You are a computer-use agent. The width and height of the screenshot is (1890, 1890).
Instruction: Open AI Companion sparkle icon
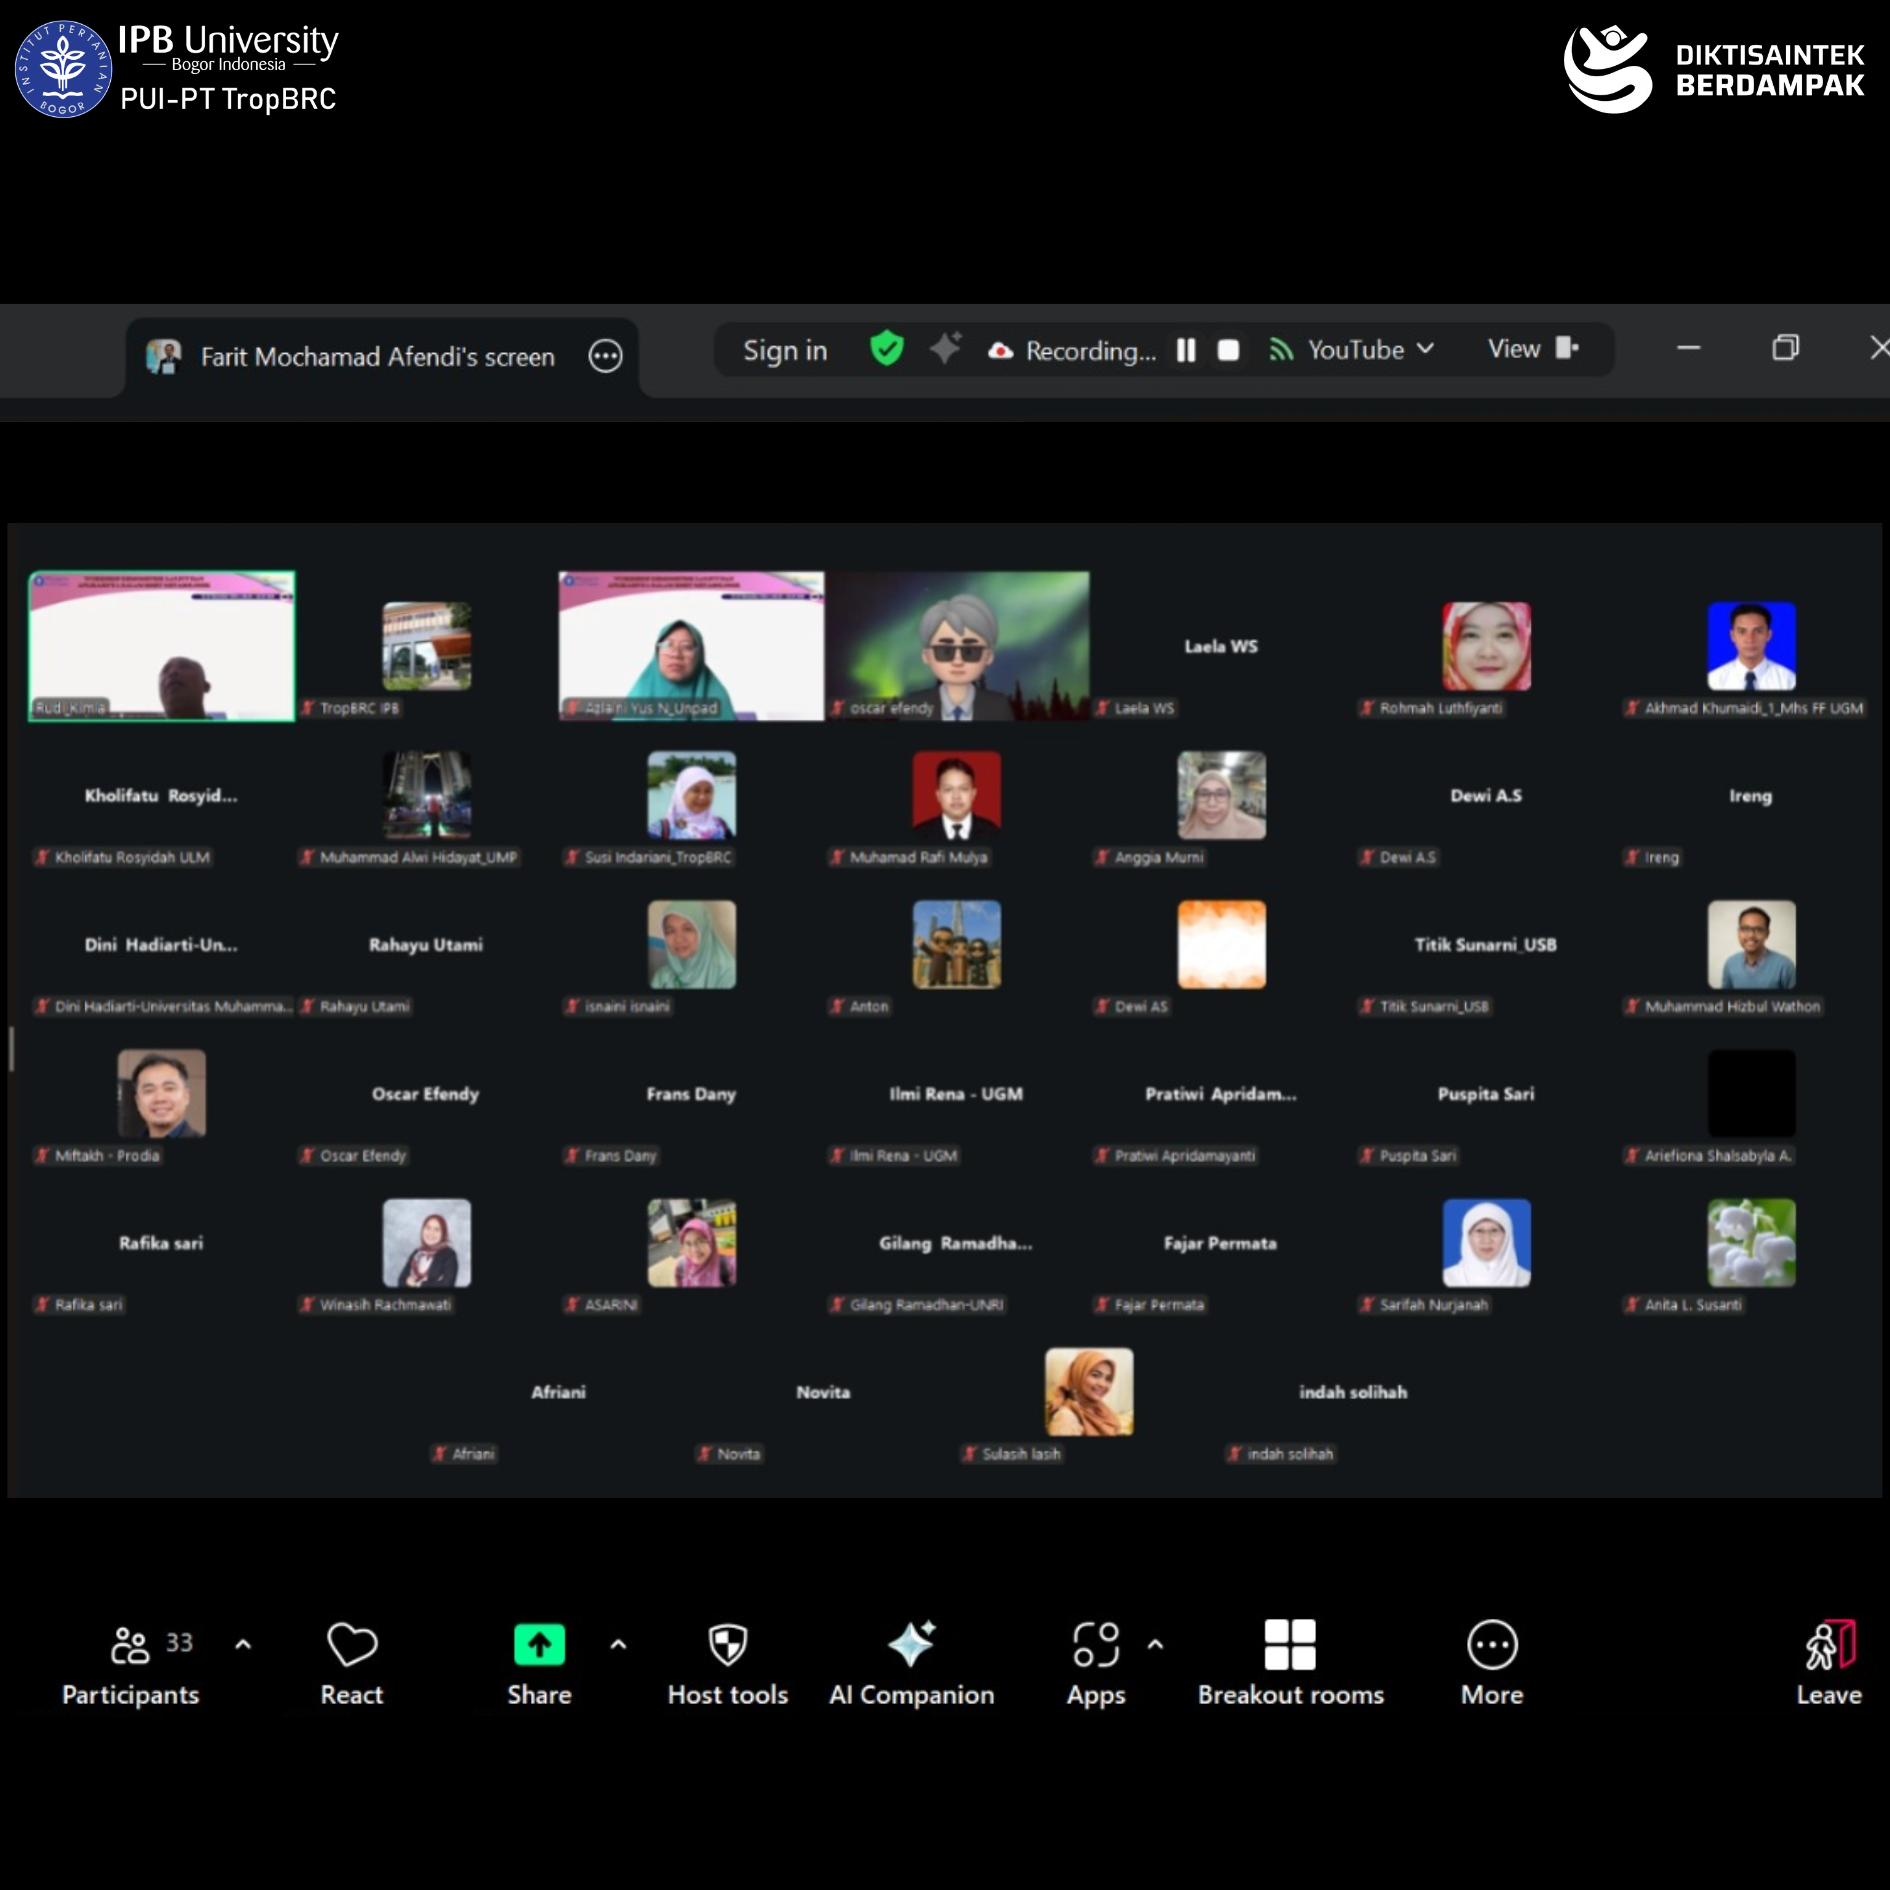click(x=911, y=1645)
